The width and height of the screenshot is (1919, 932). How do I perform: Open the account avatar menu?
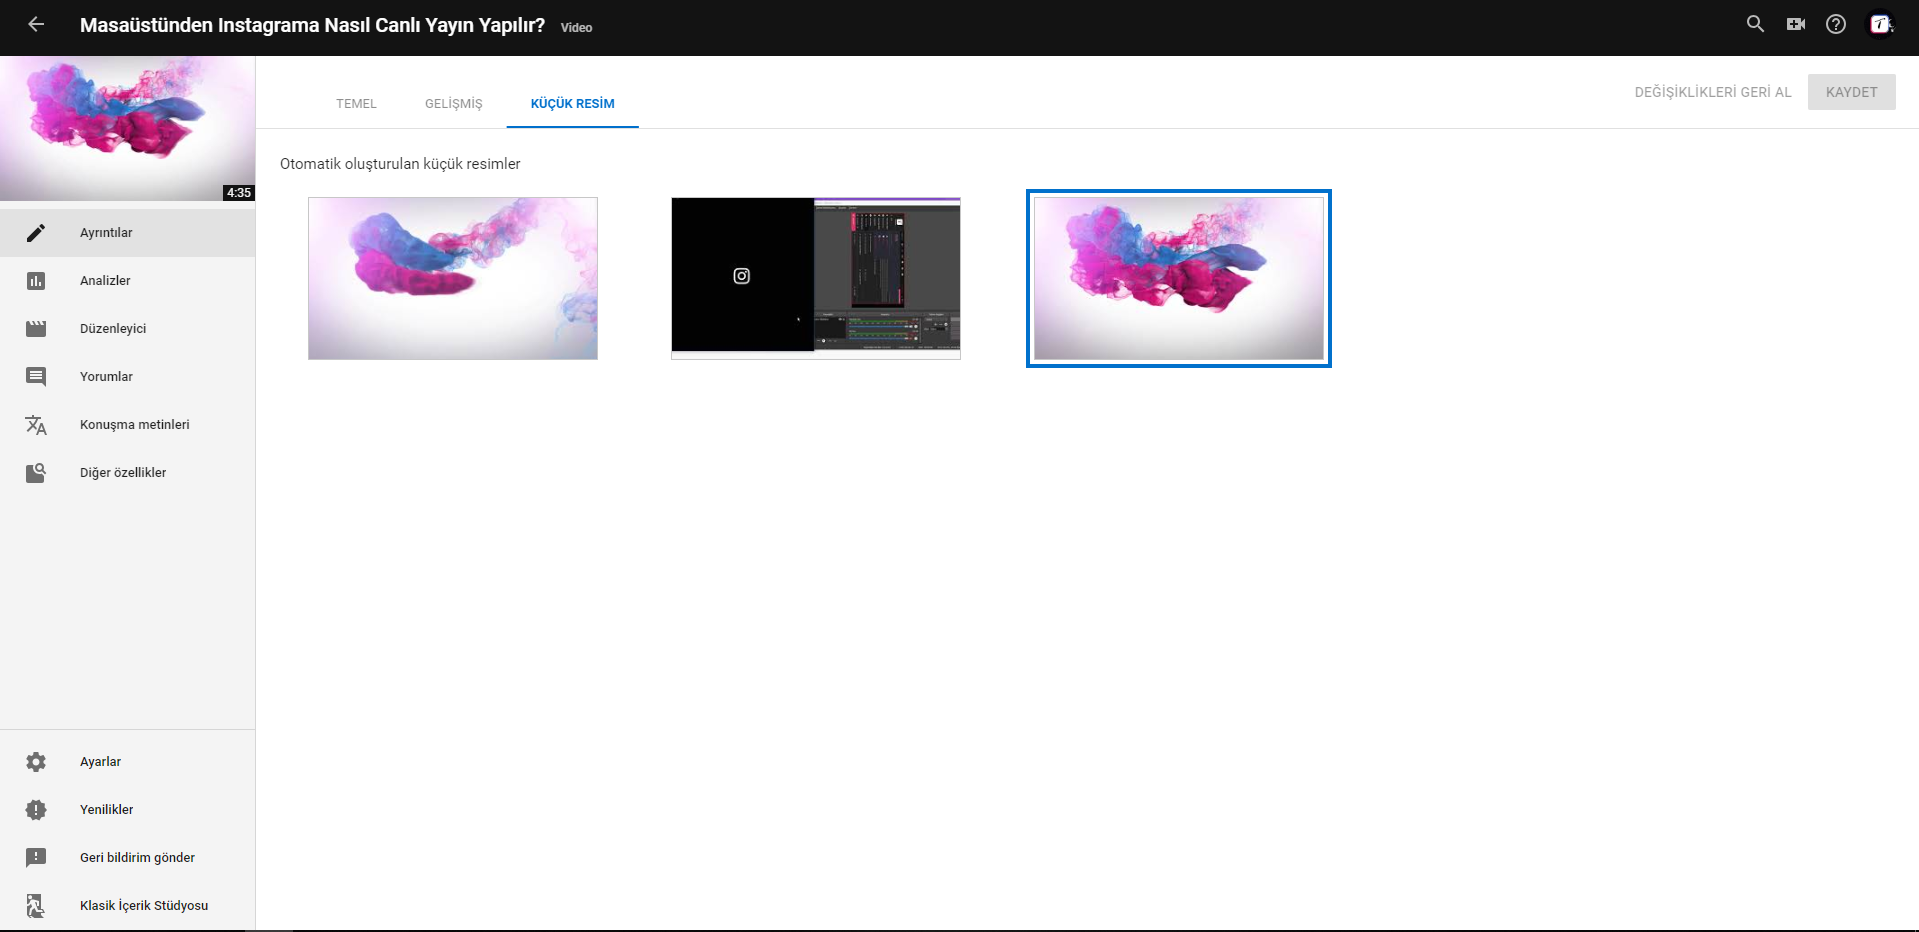1881,24
